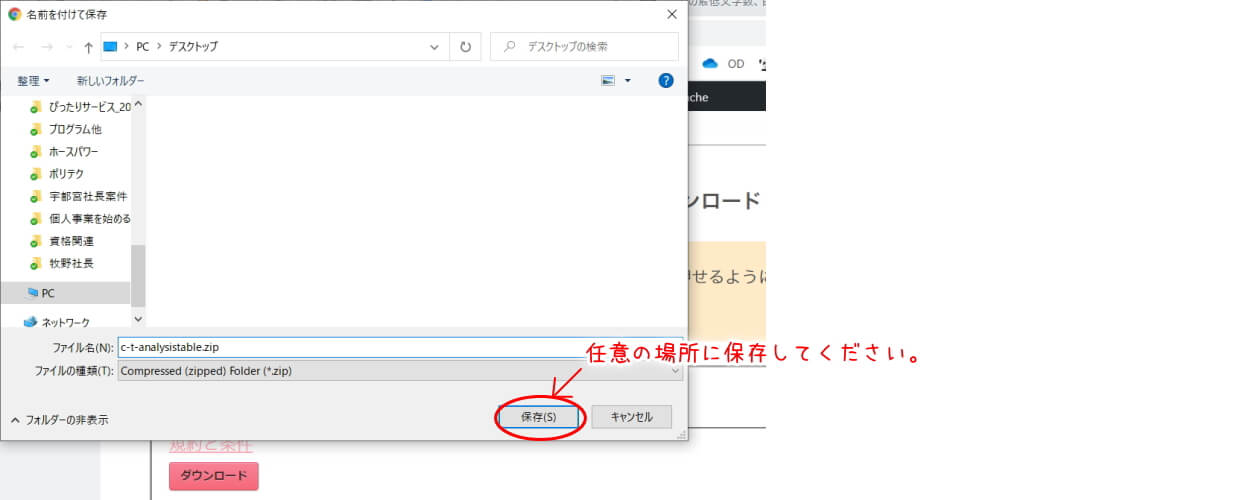
Task: Open the recent locations chevron
Action: (x=69, y=47)
